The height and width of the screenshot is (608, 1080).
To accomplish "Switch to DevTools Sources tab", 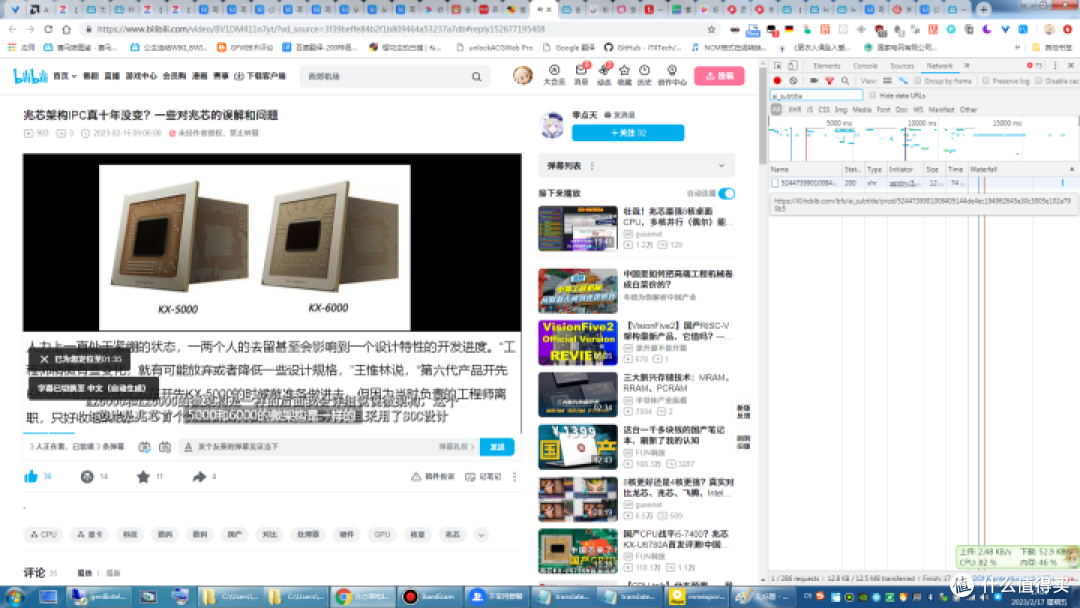I will pos(902,65).
